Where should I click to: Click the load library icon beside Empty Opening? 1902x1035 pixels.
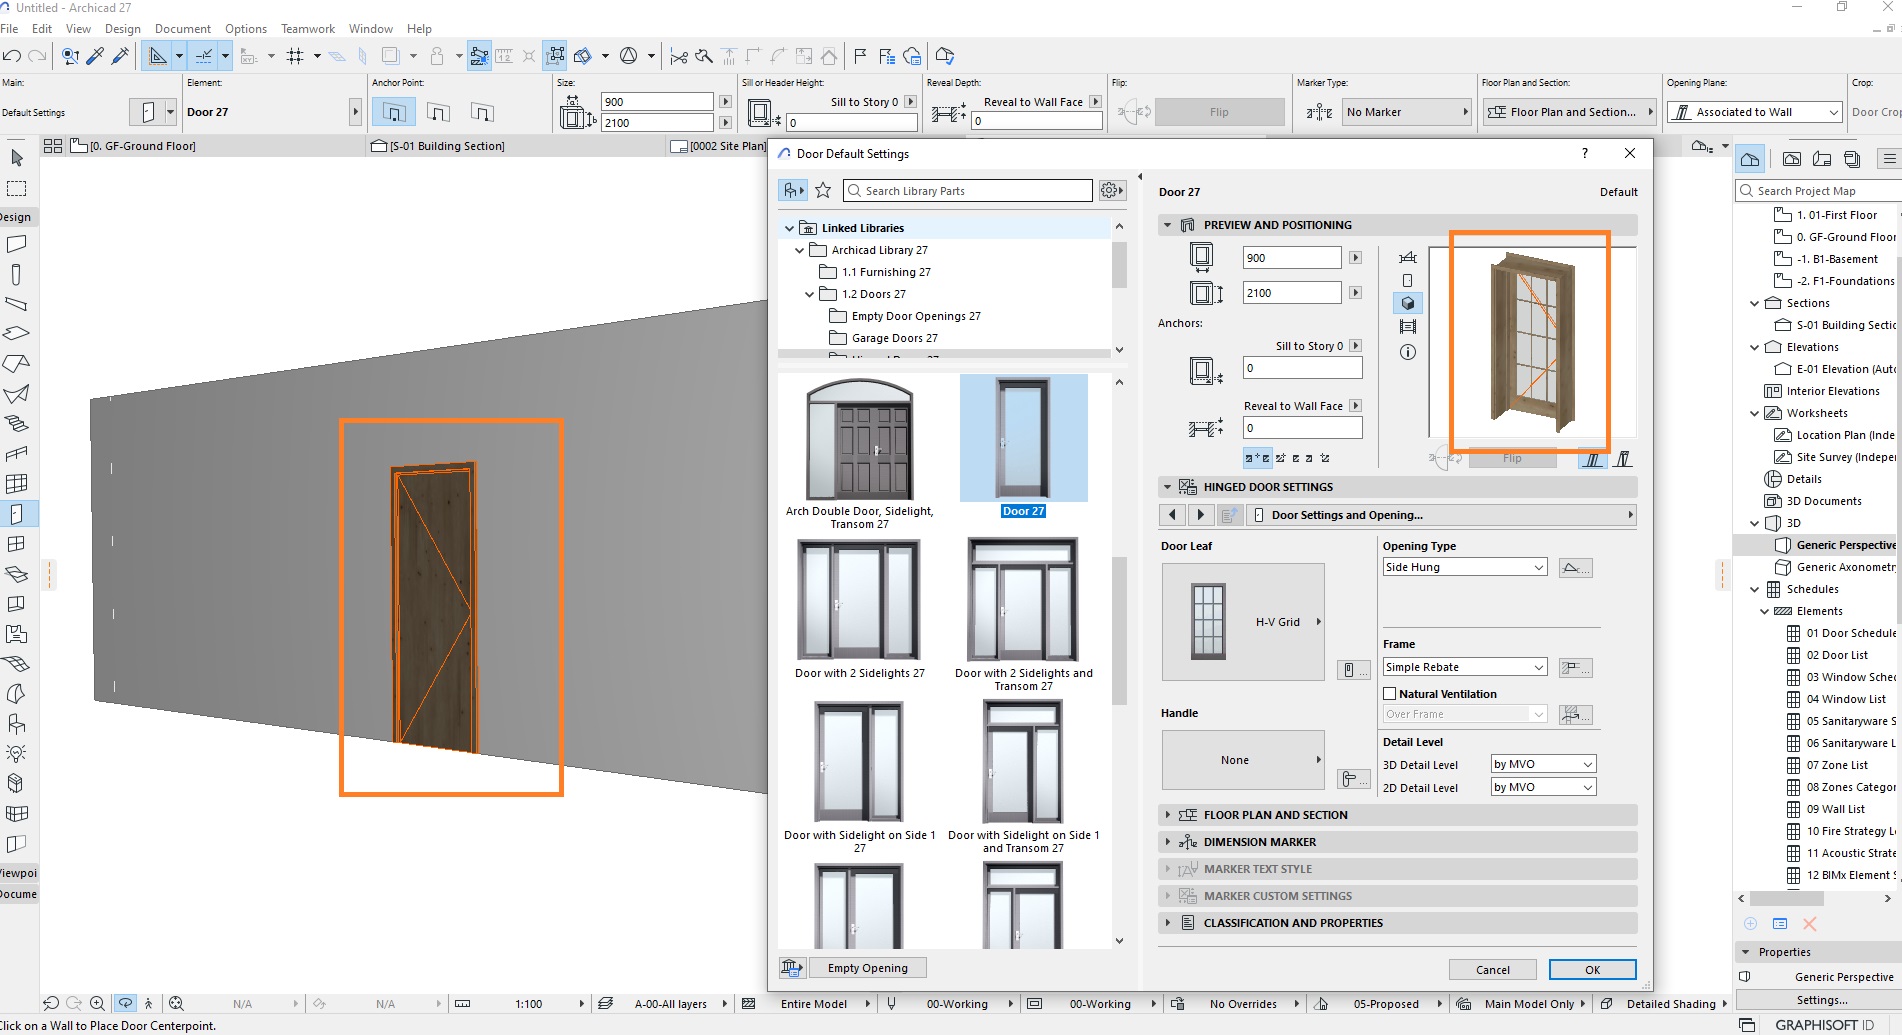(792, 967)
